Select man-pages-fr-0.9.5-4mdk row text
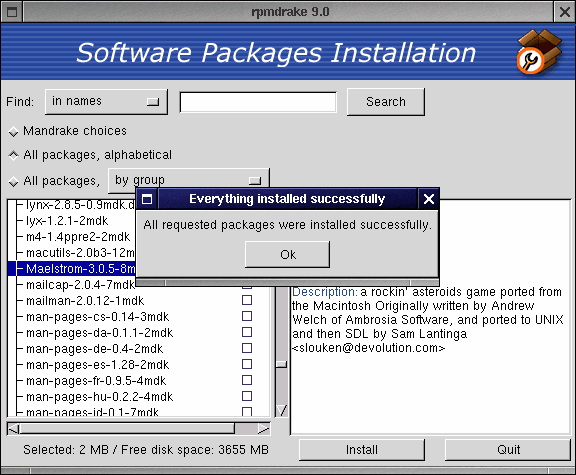 (96, 381)
